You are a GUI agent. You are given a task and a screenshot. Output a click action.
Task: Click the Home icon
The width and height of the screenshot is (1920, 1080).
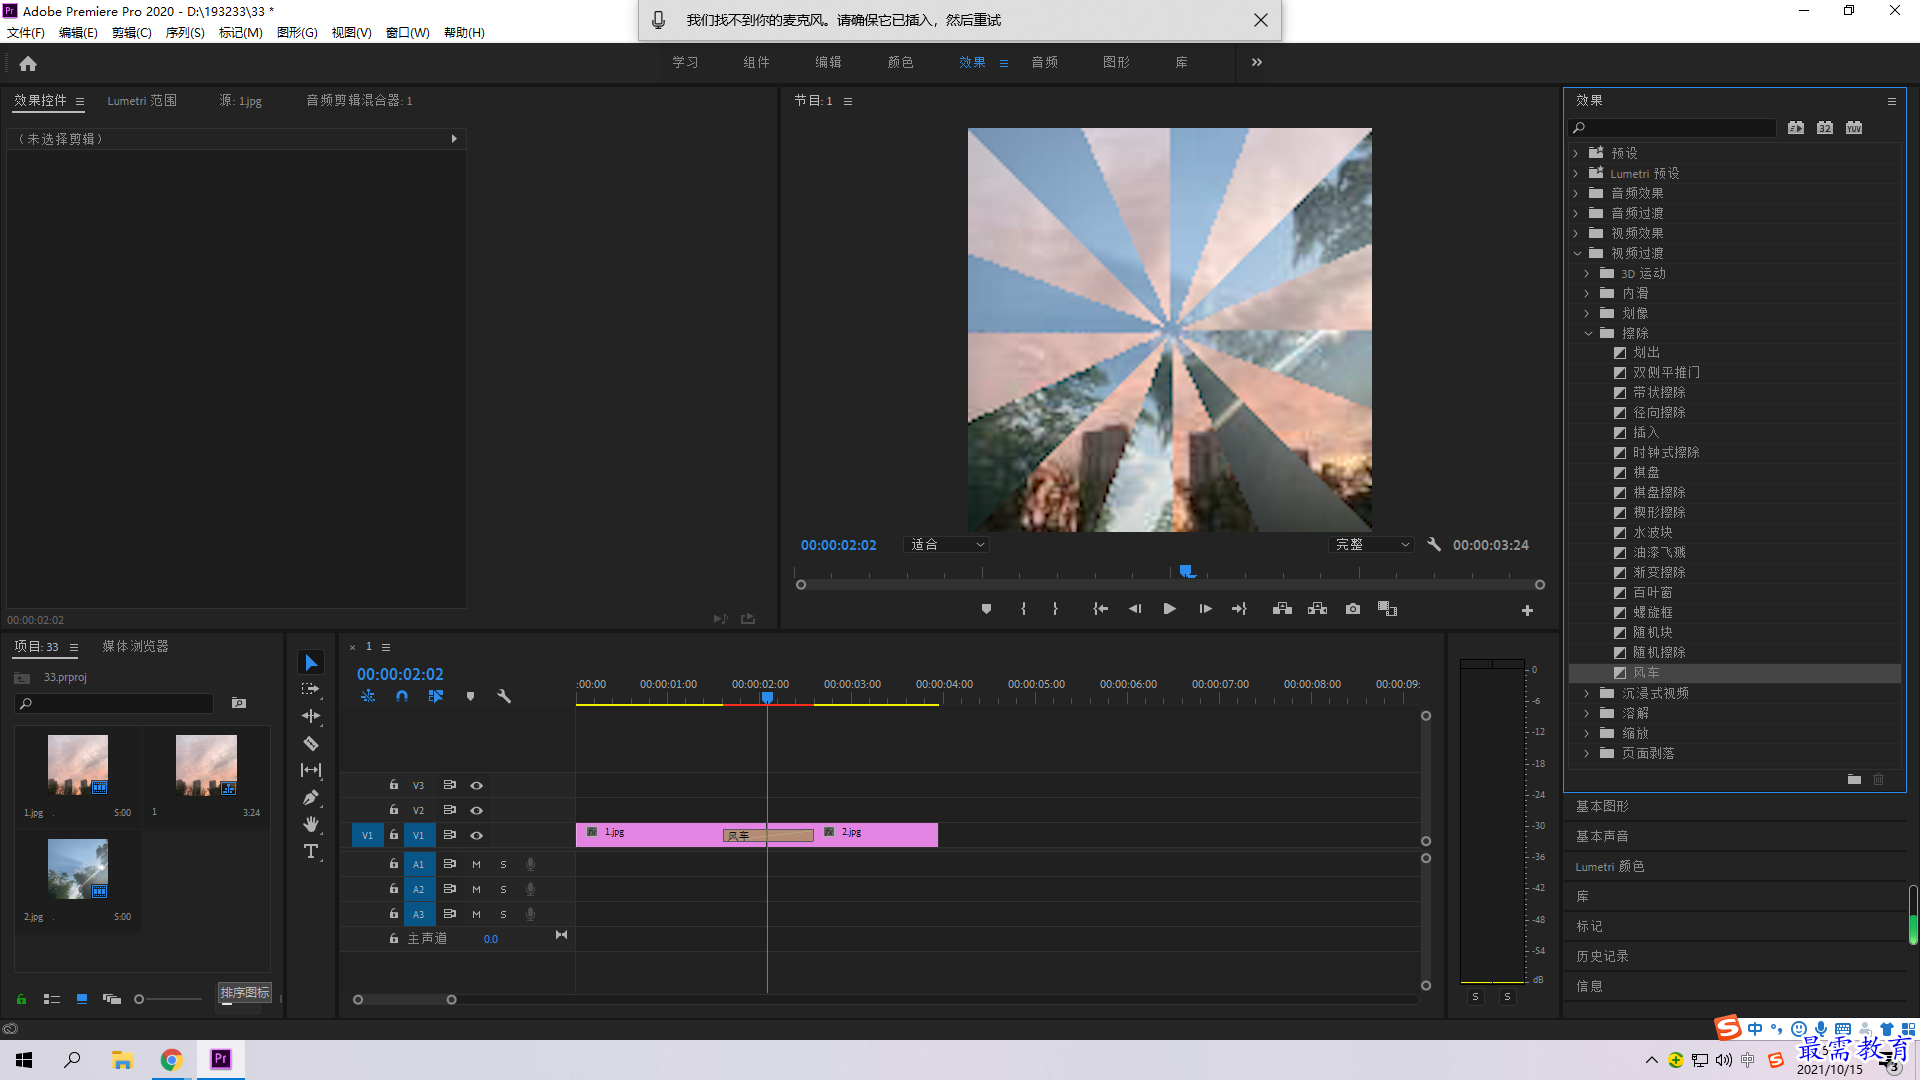pyautogui.click(x=28, y=63)
